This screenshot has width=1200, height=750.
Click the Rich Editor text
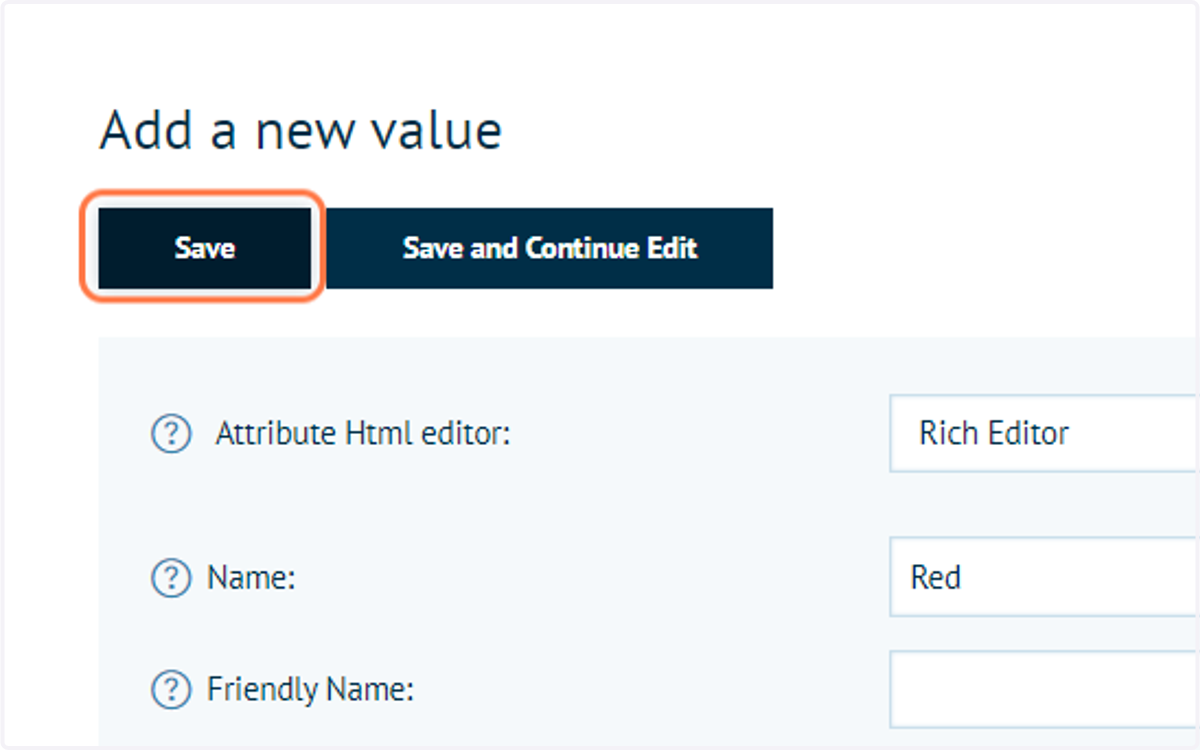(x=994, y=433)
